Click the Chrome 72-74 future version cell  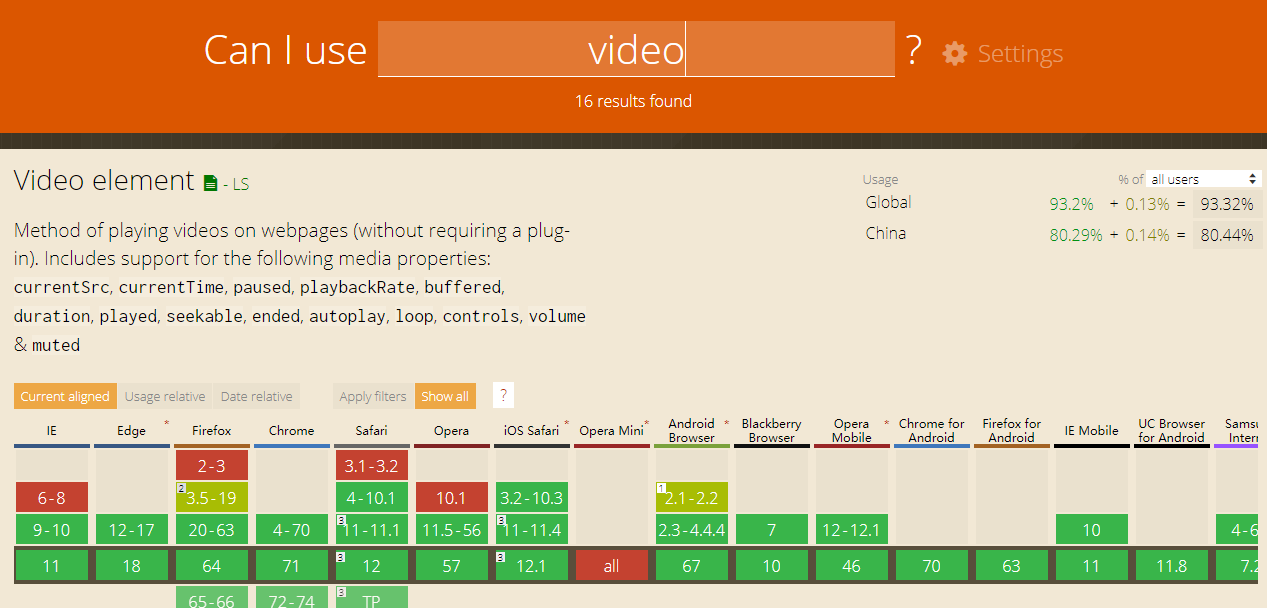click(292, 598)
